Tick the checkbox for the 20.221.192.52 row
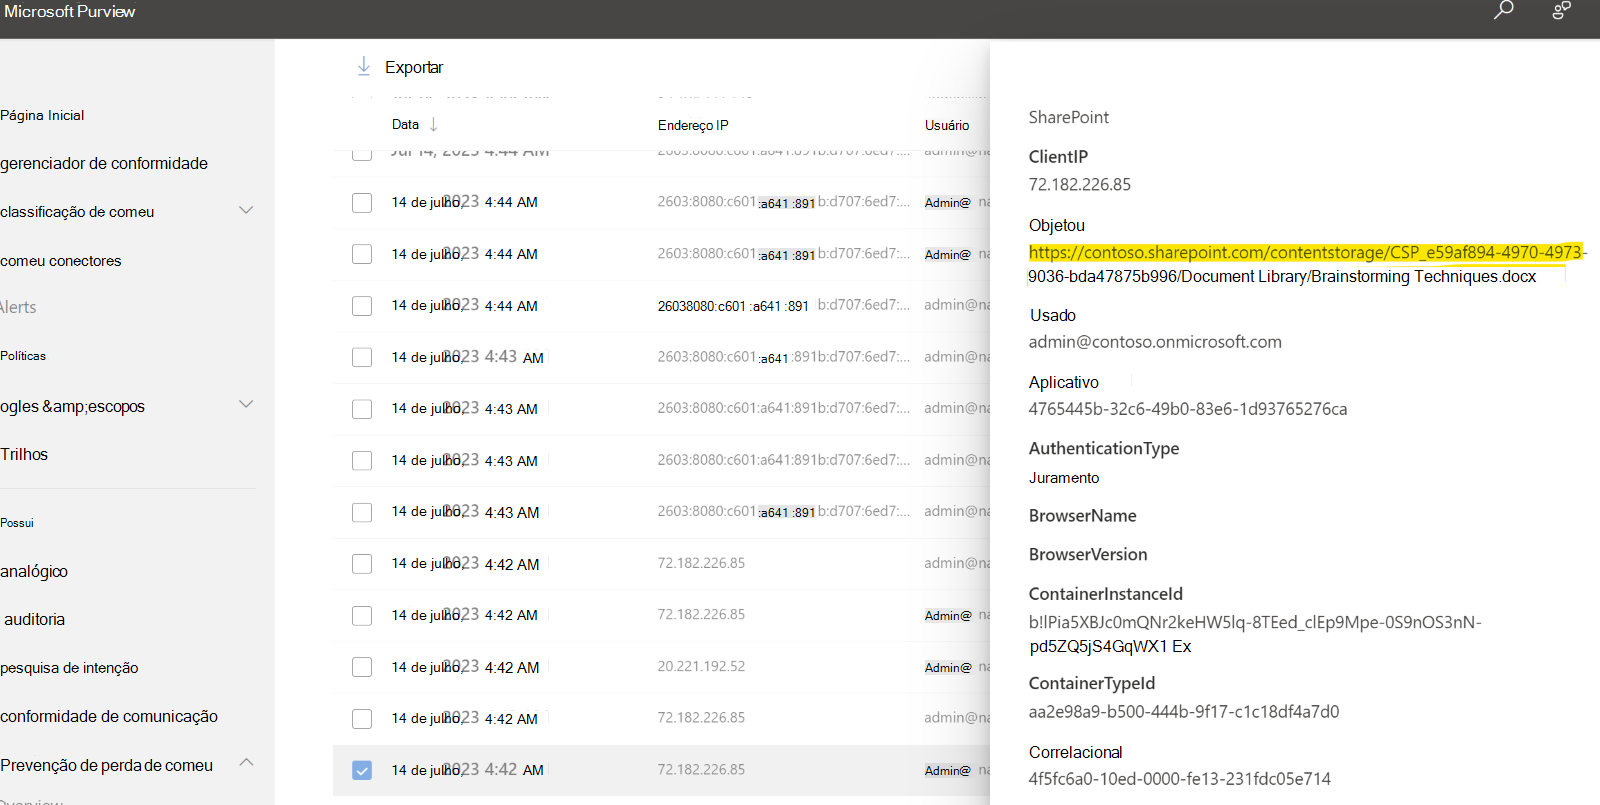 362,667
